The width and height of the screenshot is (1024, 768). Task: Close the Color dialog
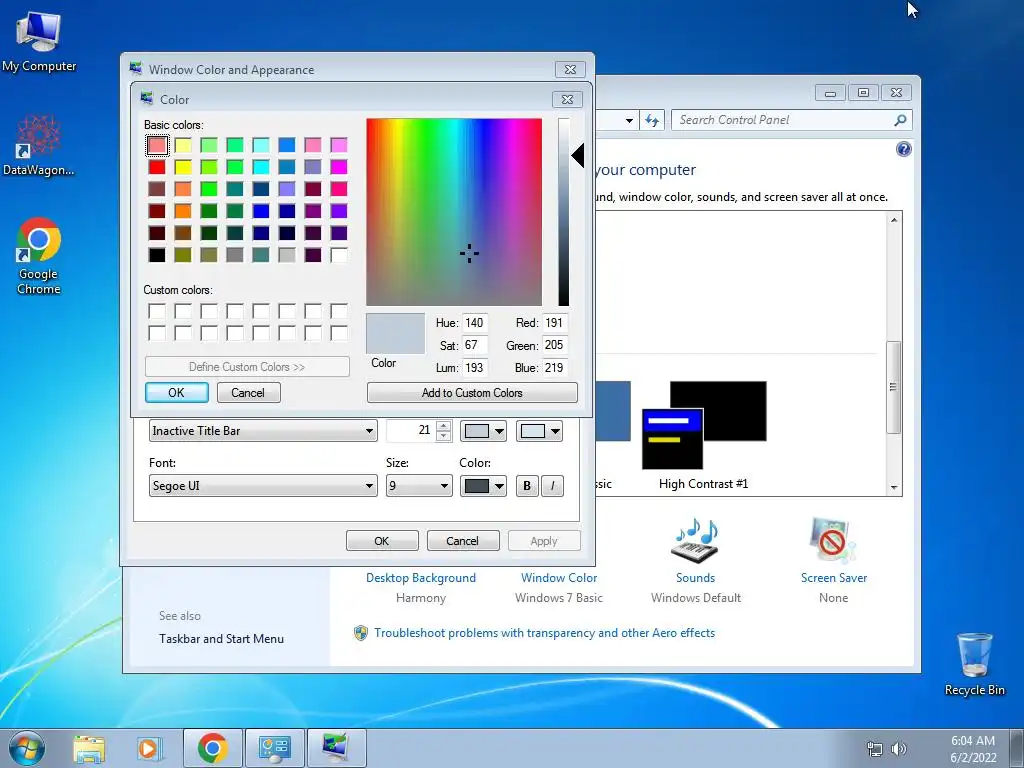pos(567,99)
